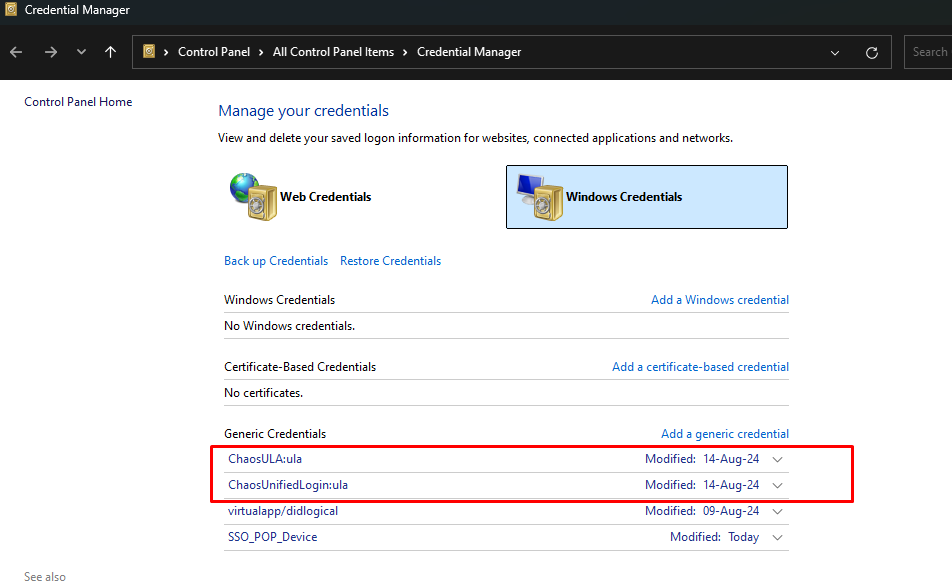
Task: Open the Recent locations dropdown arrow
Action: point(81,52)
